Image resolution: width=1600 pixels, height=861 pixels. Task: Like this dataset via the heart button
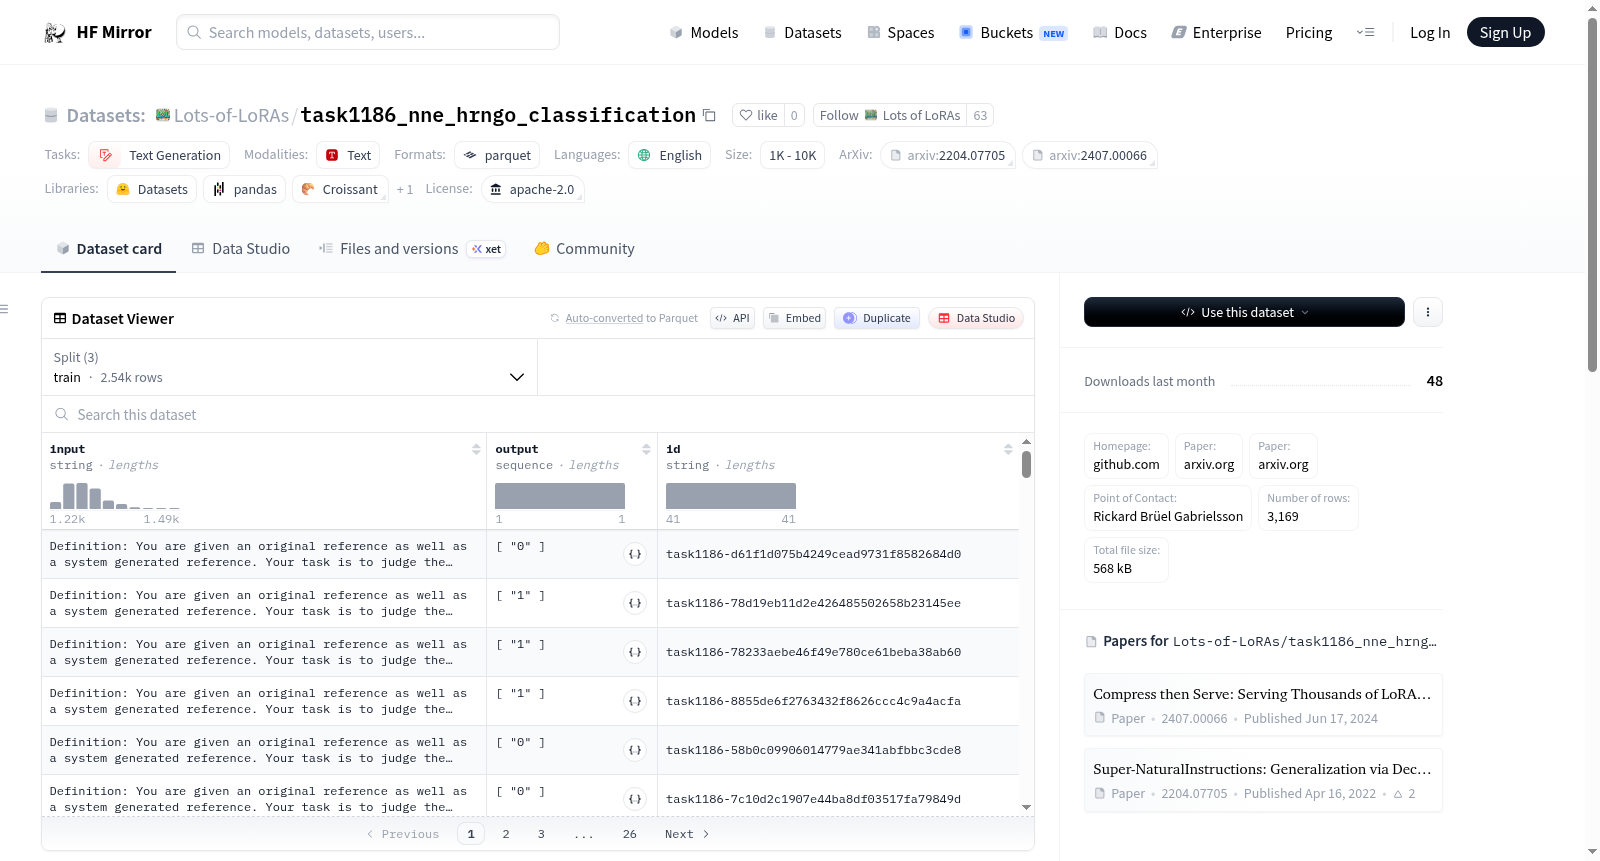point(758,115)
